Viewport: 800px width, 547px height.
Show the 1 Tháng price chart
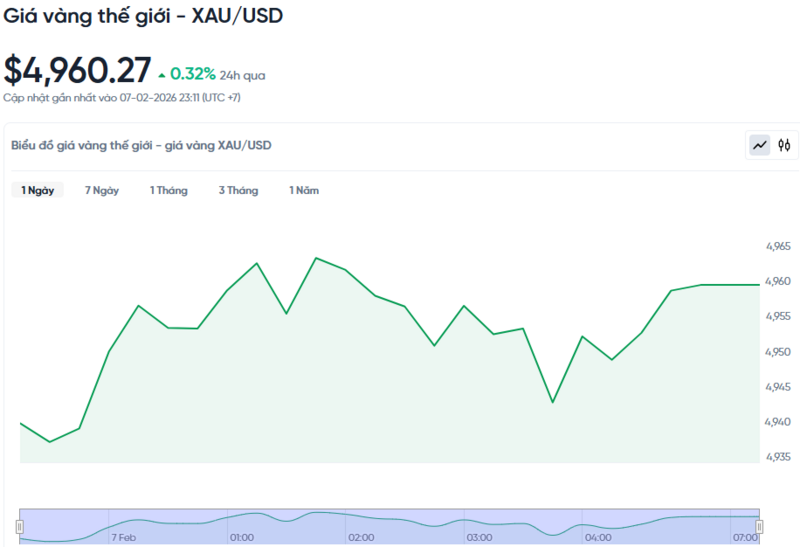168,190
